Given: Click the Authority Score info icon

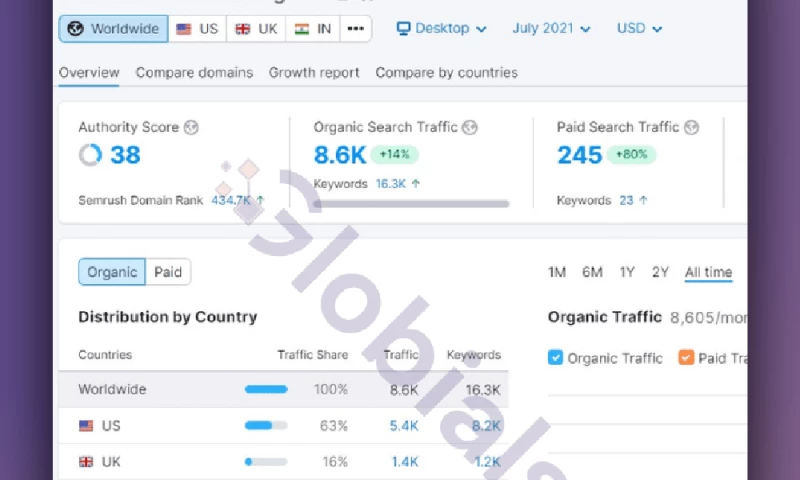Looking at the screenshot, I should (191, 128).
